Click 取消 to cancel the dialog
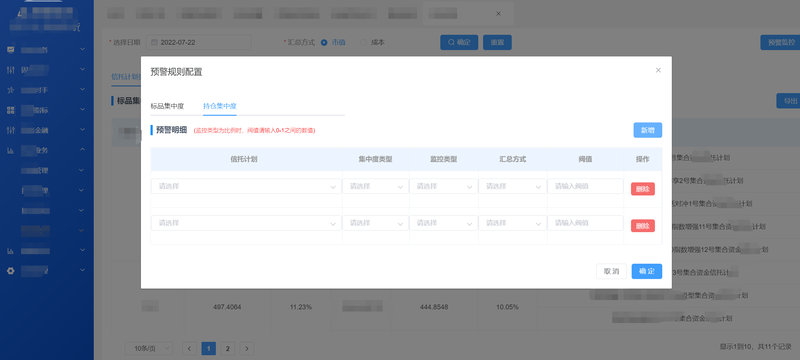 click(611, 271)
